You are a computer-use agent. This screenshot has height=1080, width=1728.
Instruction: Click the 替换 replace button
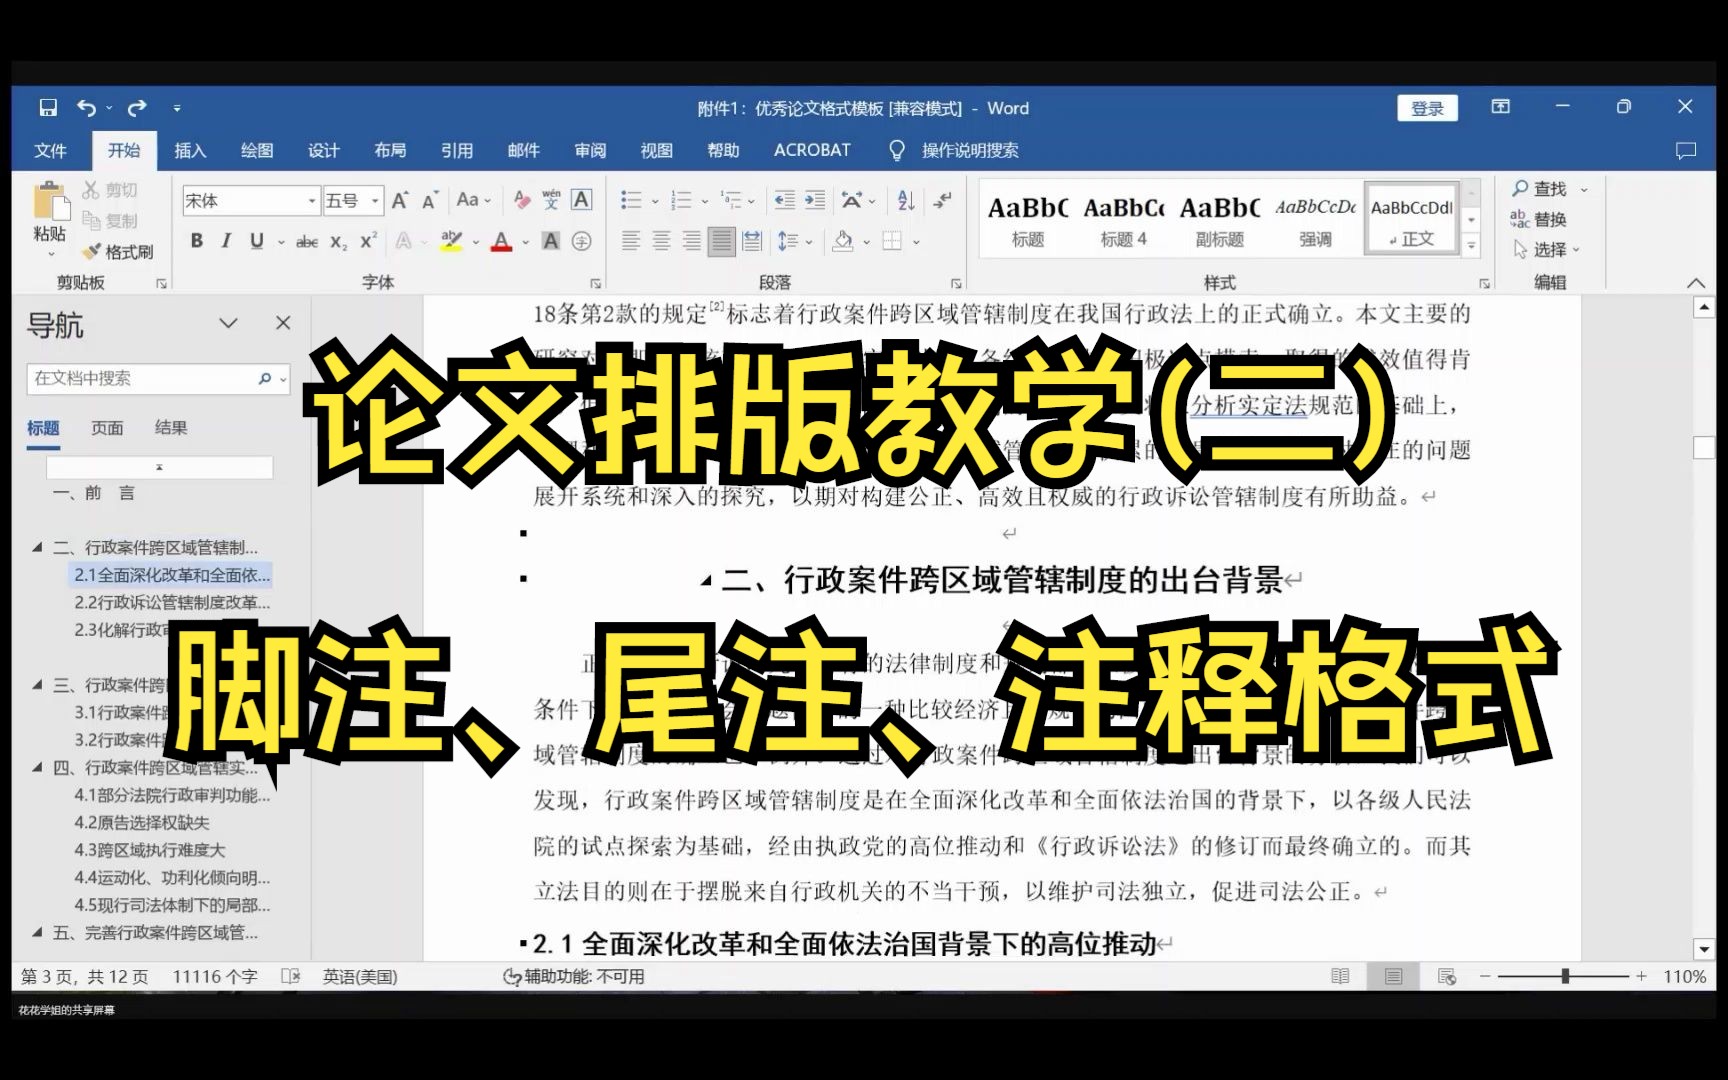pos(1540,219)
